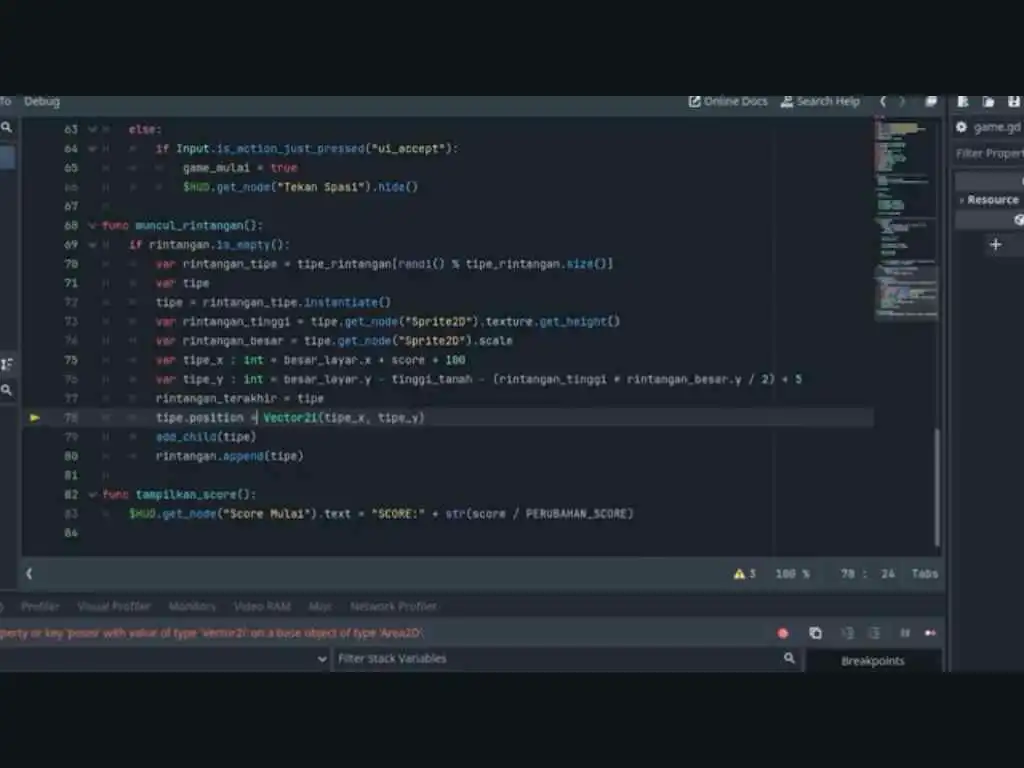Collapse the else block on line 63
This screenshot has height=768, width=1024.
92,129
